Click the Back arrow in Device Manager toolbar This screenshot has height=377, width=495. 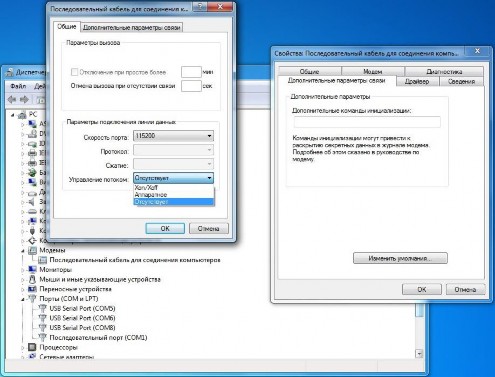(x=12, y=99)
